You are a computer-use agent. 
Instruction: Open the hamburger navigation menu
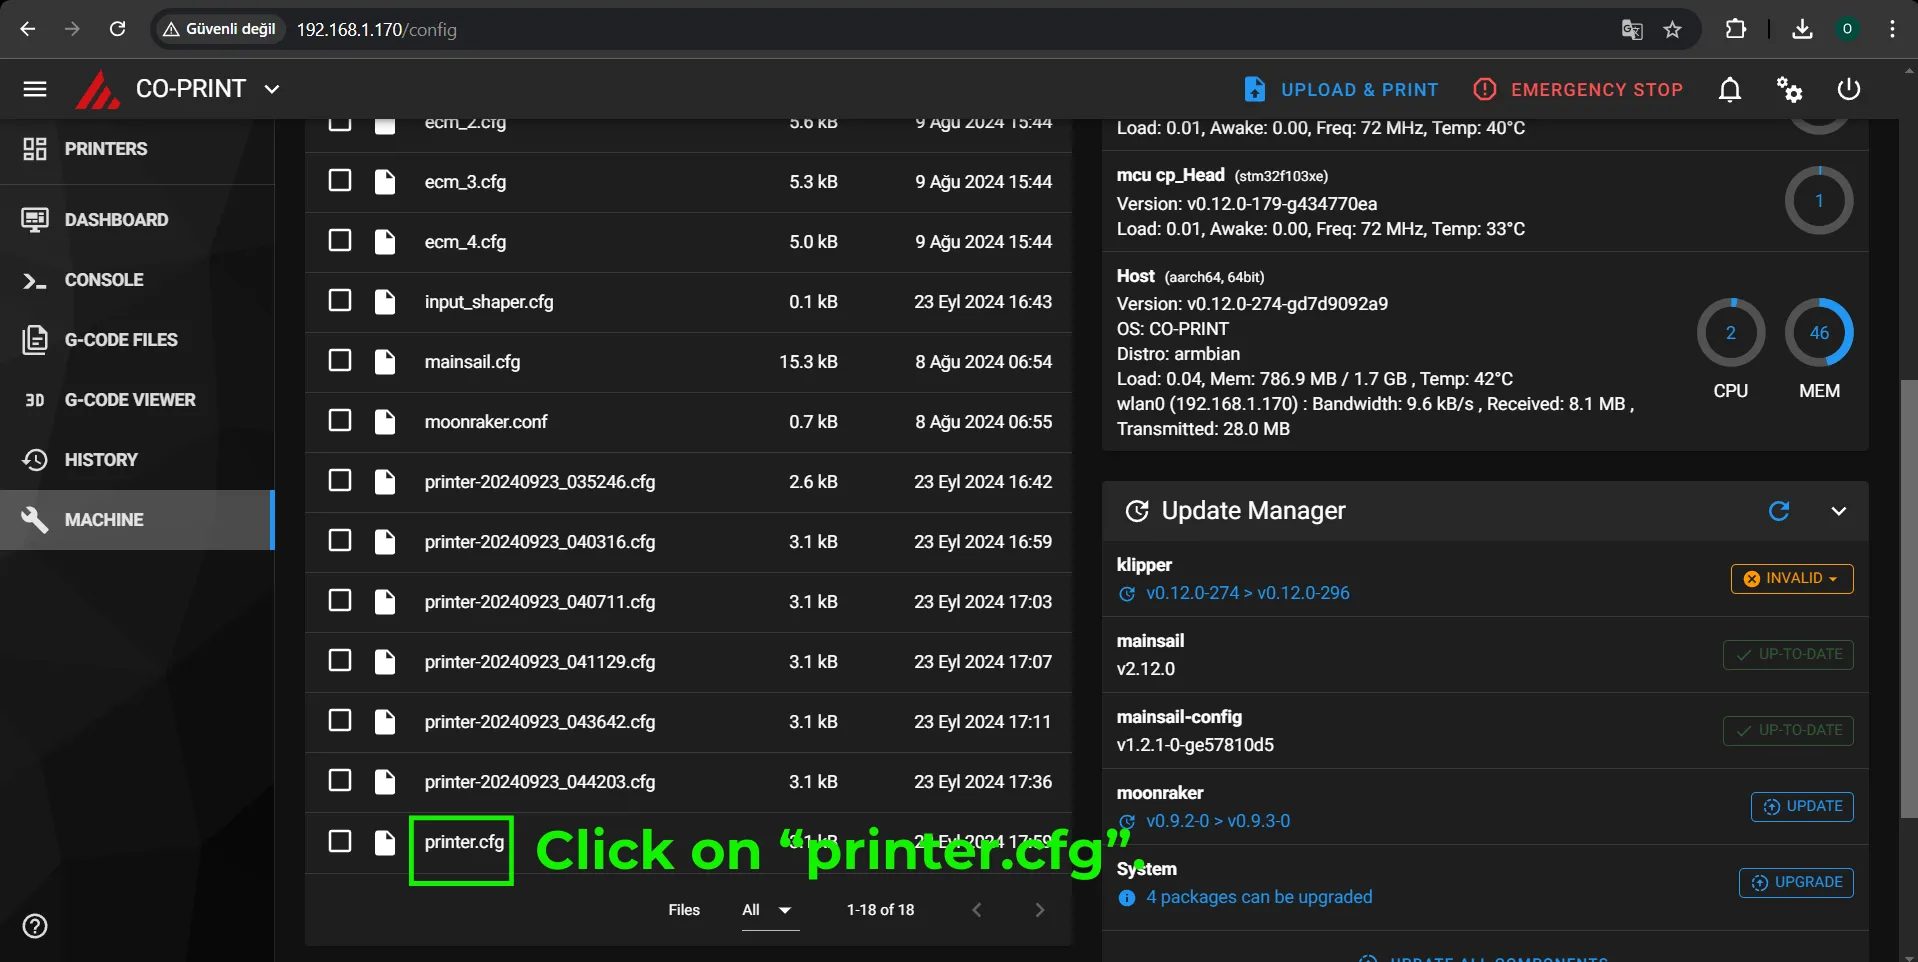pyautogui.click(x=35, y=89)
